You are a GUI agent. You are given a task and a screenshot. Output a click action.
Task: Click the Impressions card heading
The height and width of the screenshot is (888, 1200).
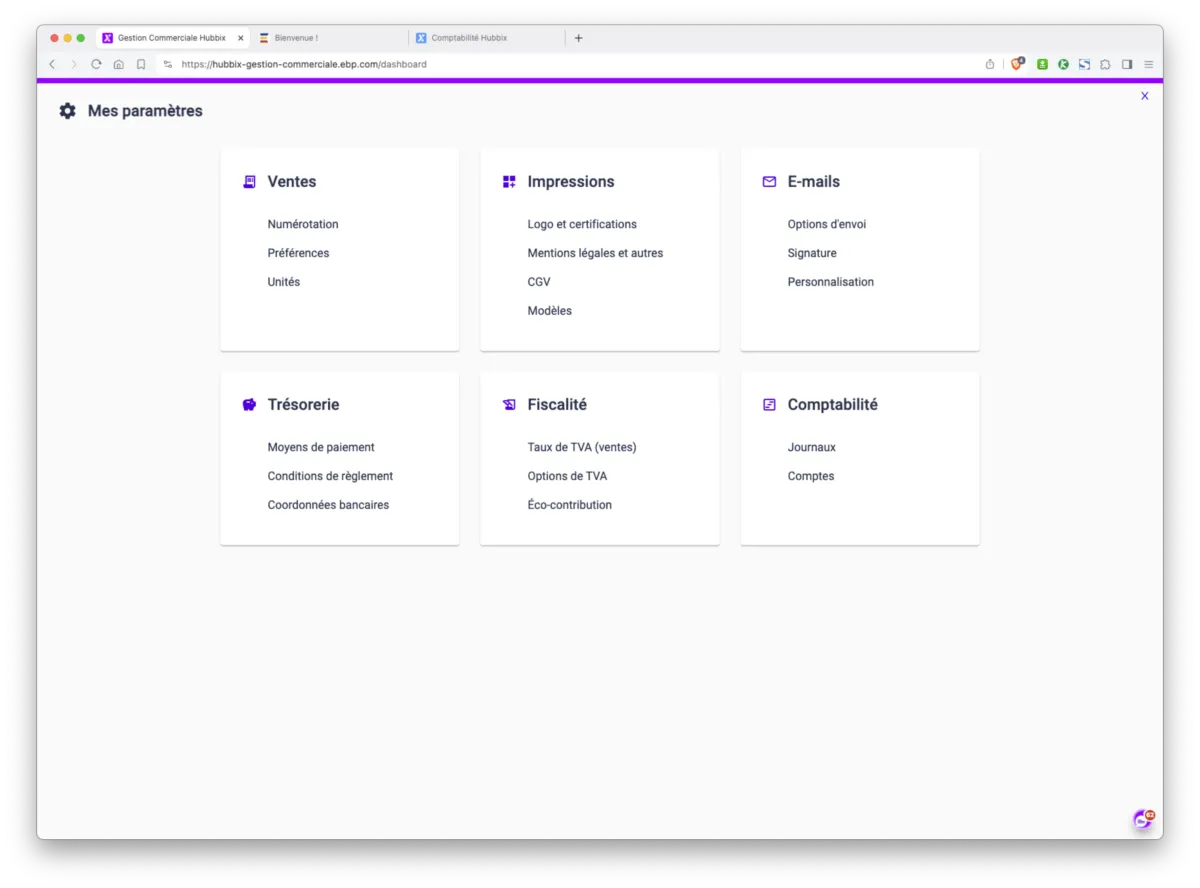pyautogui.click(x=571, y=182)
